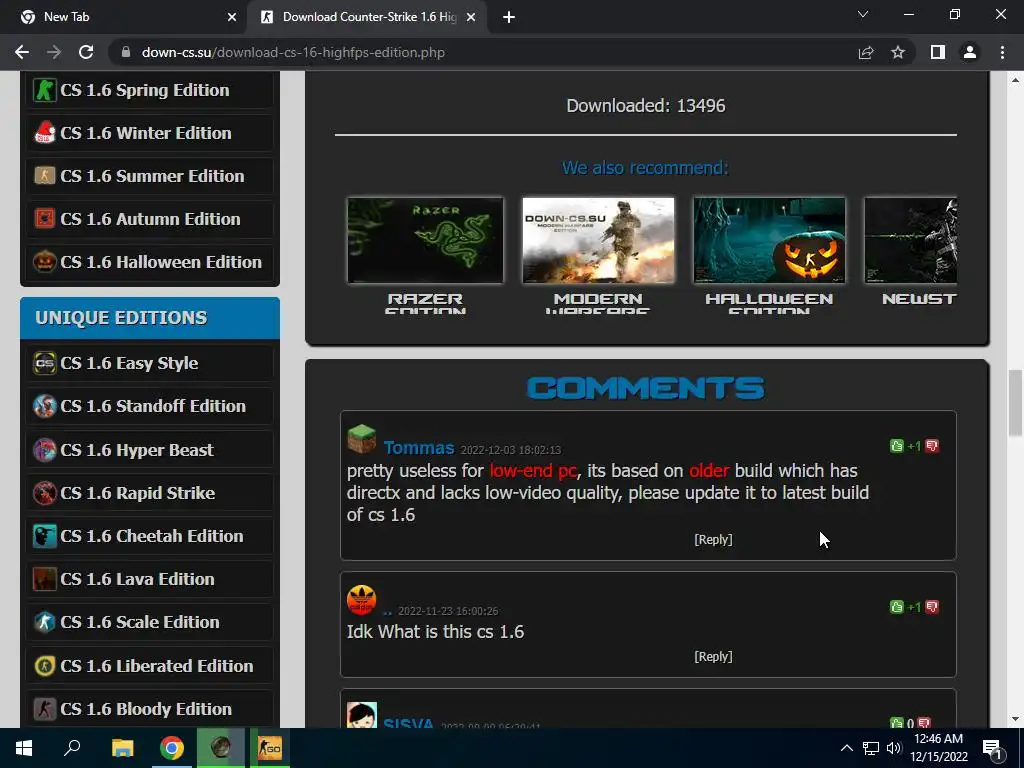Open CS 1.6 Cheetah Edition link
The width and height of the screenshot is (1024, 768).
click(152, 536)
